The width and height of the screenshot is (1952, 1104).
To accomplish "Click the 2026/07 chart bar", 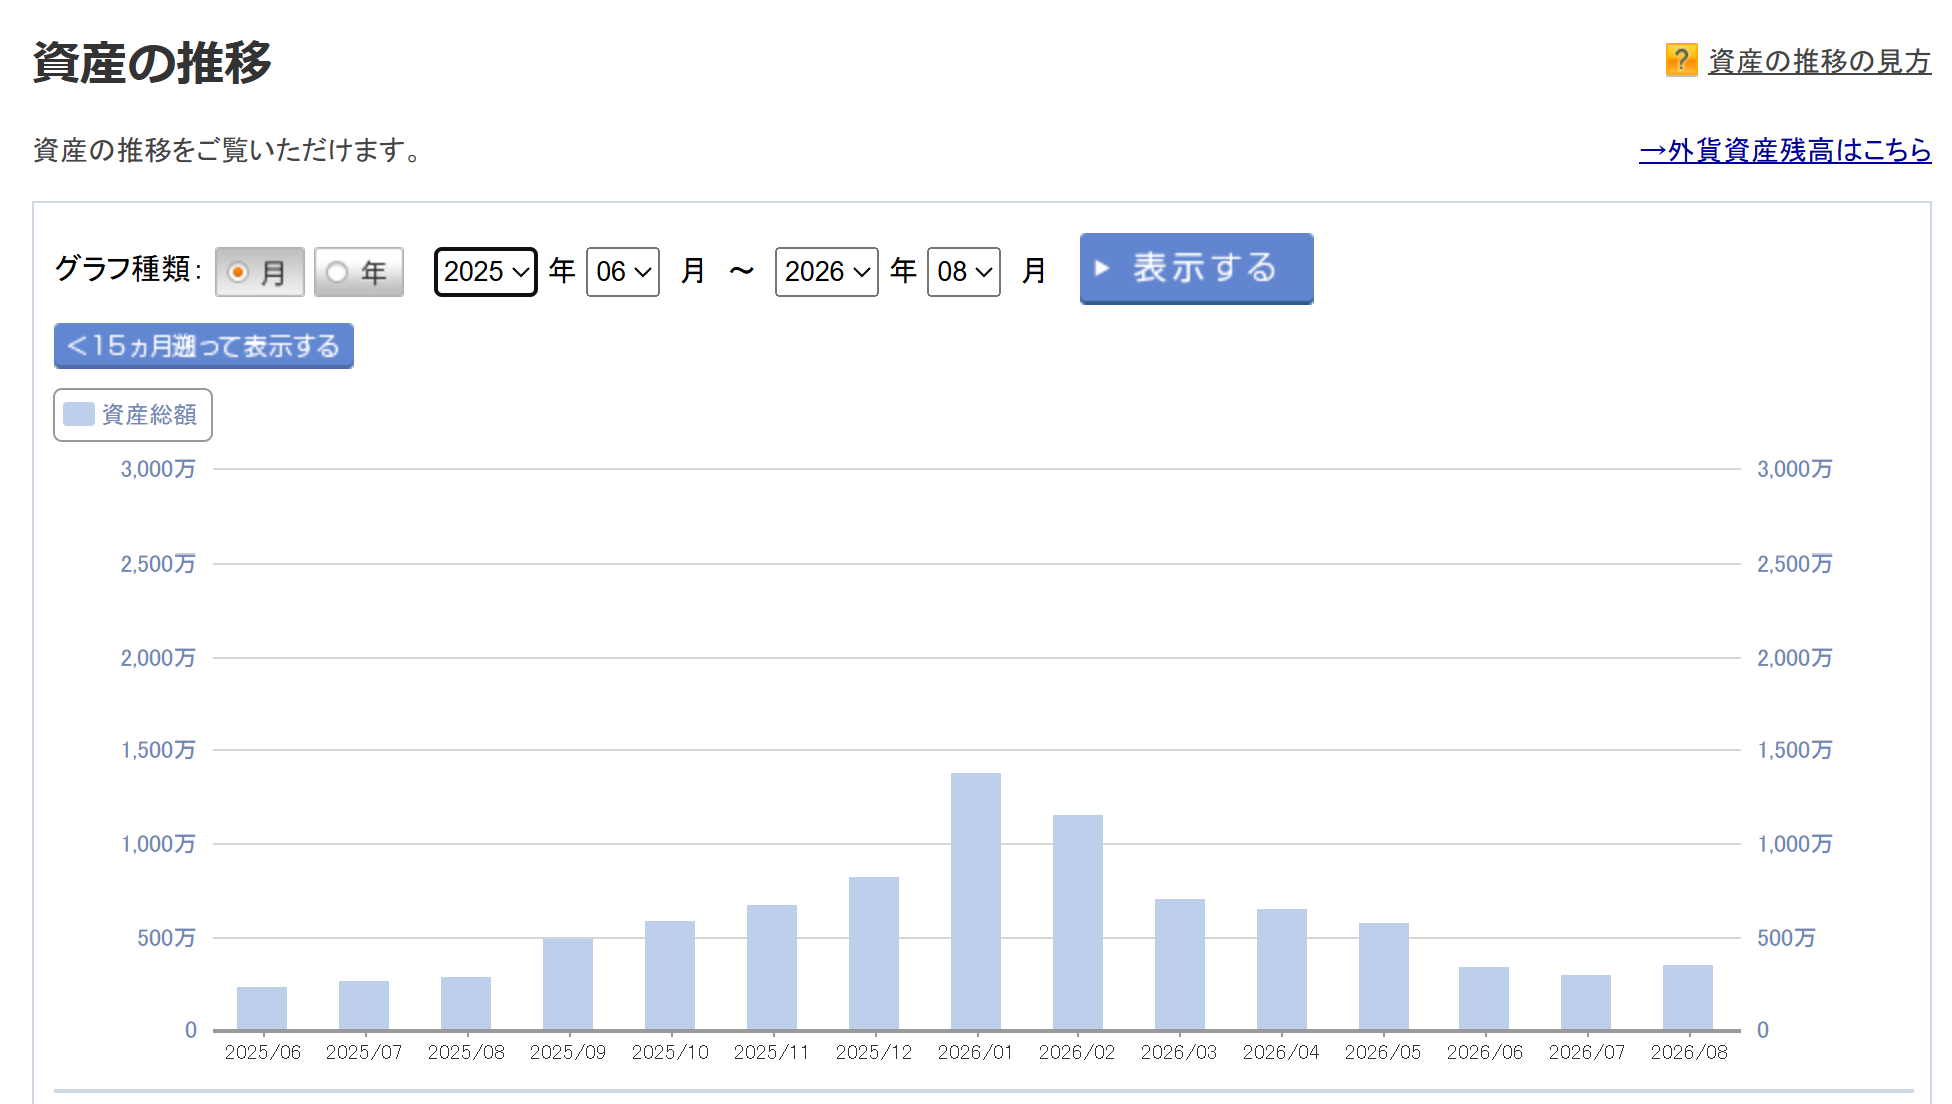I will coord(1586,1002).
